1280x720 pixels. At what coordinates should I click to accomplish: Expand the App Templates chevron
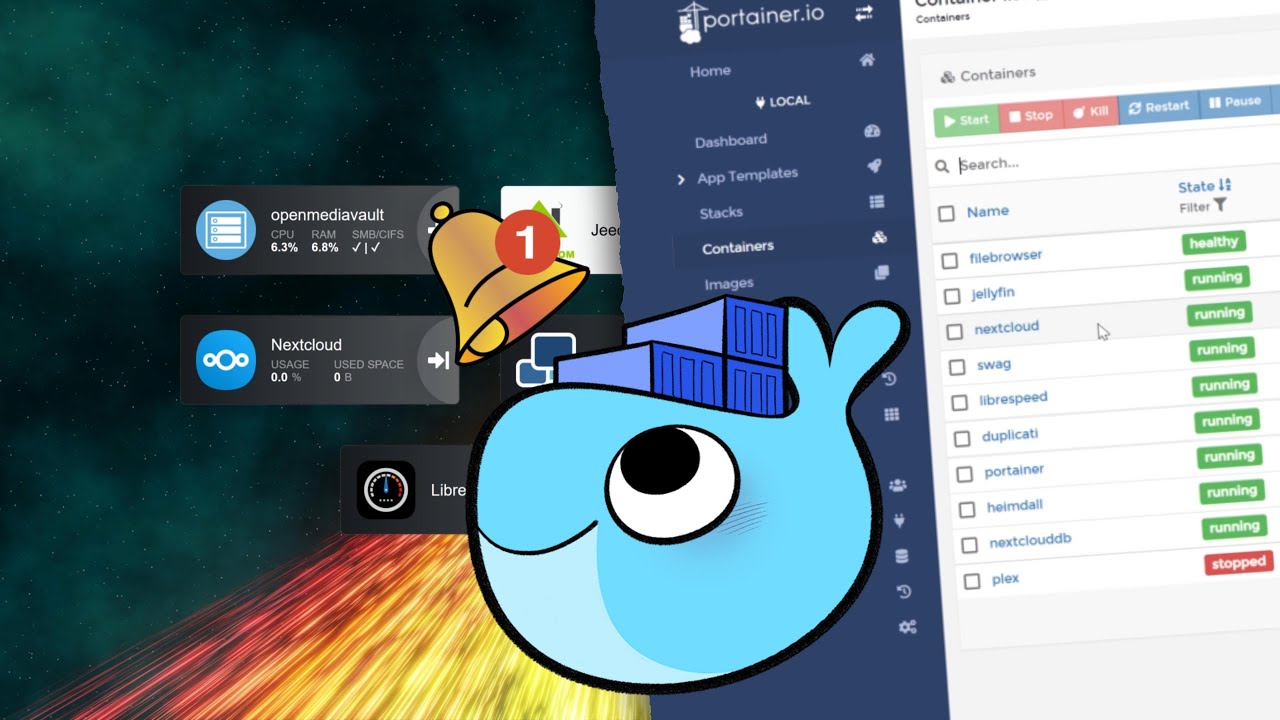tap(681, 180)
